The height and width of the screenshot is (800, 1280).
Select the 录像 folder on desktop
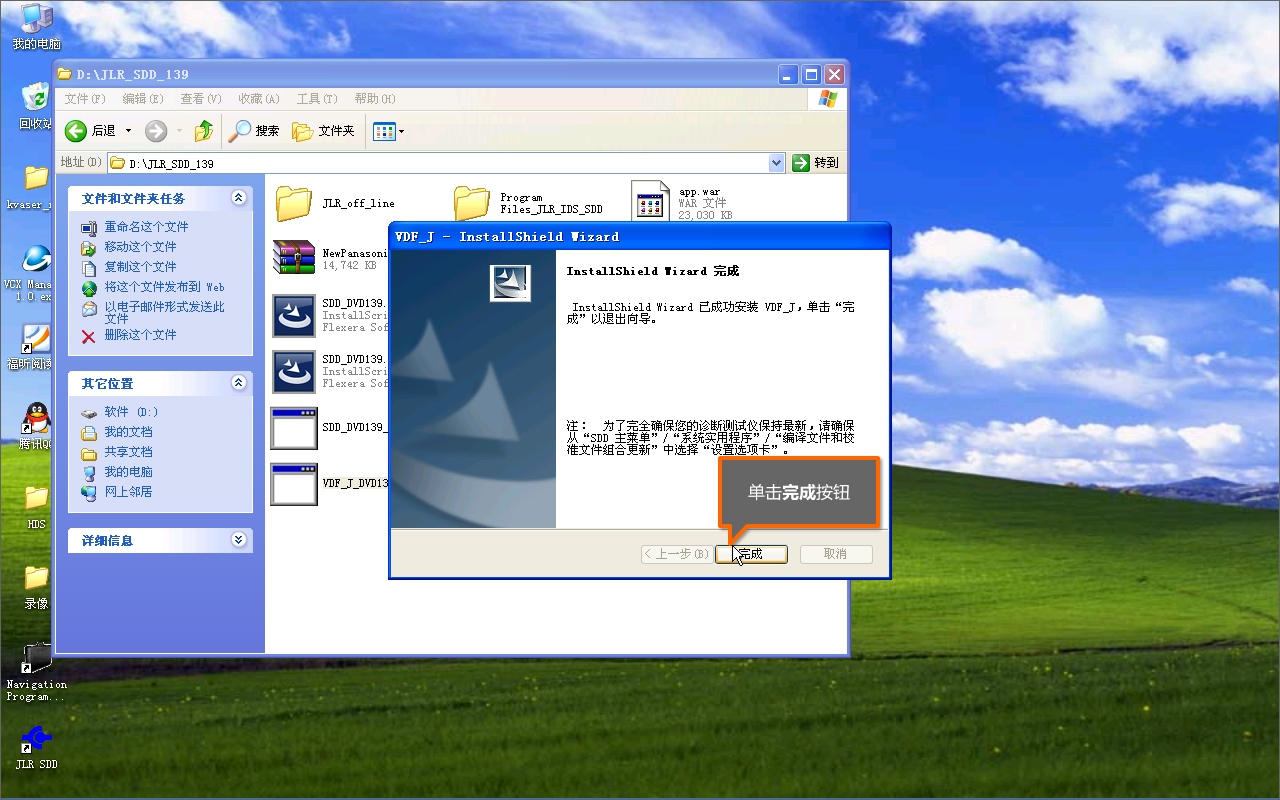(x=36, y=587)
